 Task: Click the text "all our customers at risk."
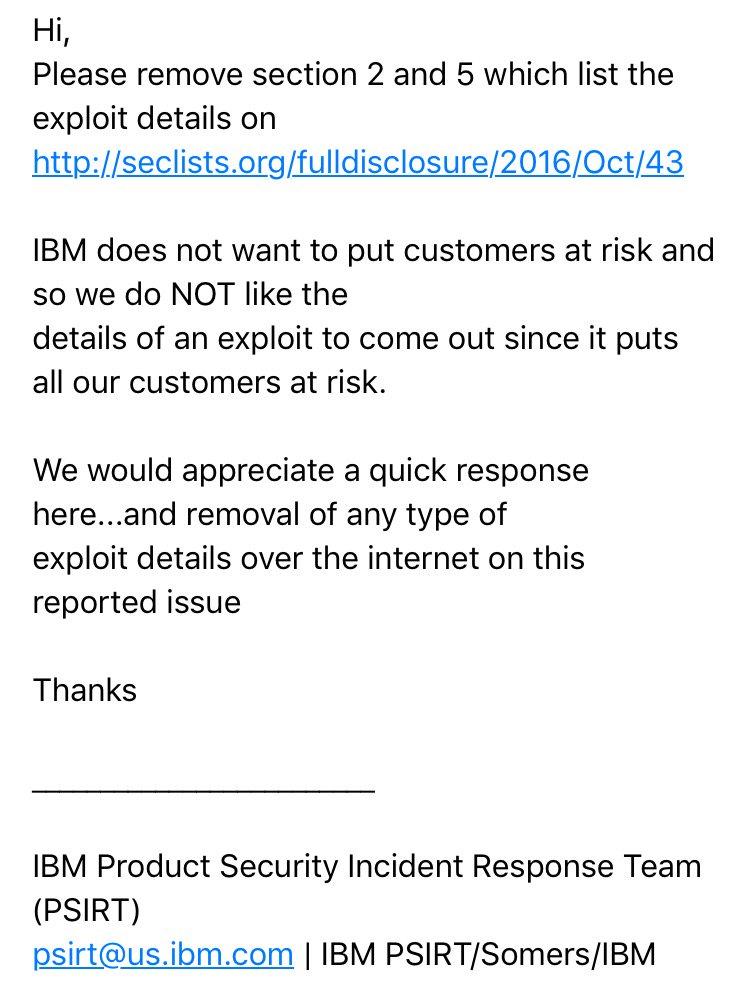(209, 382)
